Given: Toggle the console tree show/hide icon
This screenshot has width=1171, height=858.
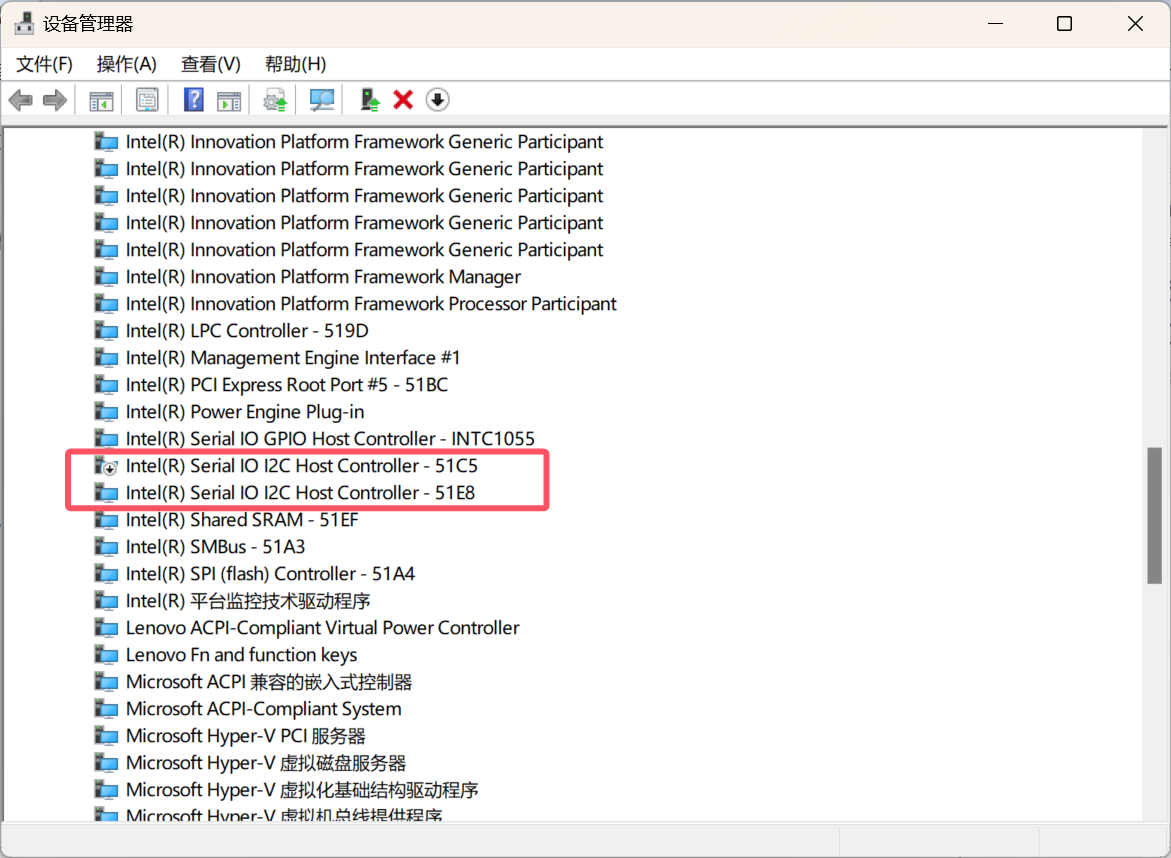Looking at the screenshot, I should [101, 100].
